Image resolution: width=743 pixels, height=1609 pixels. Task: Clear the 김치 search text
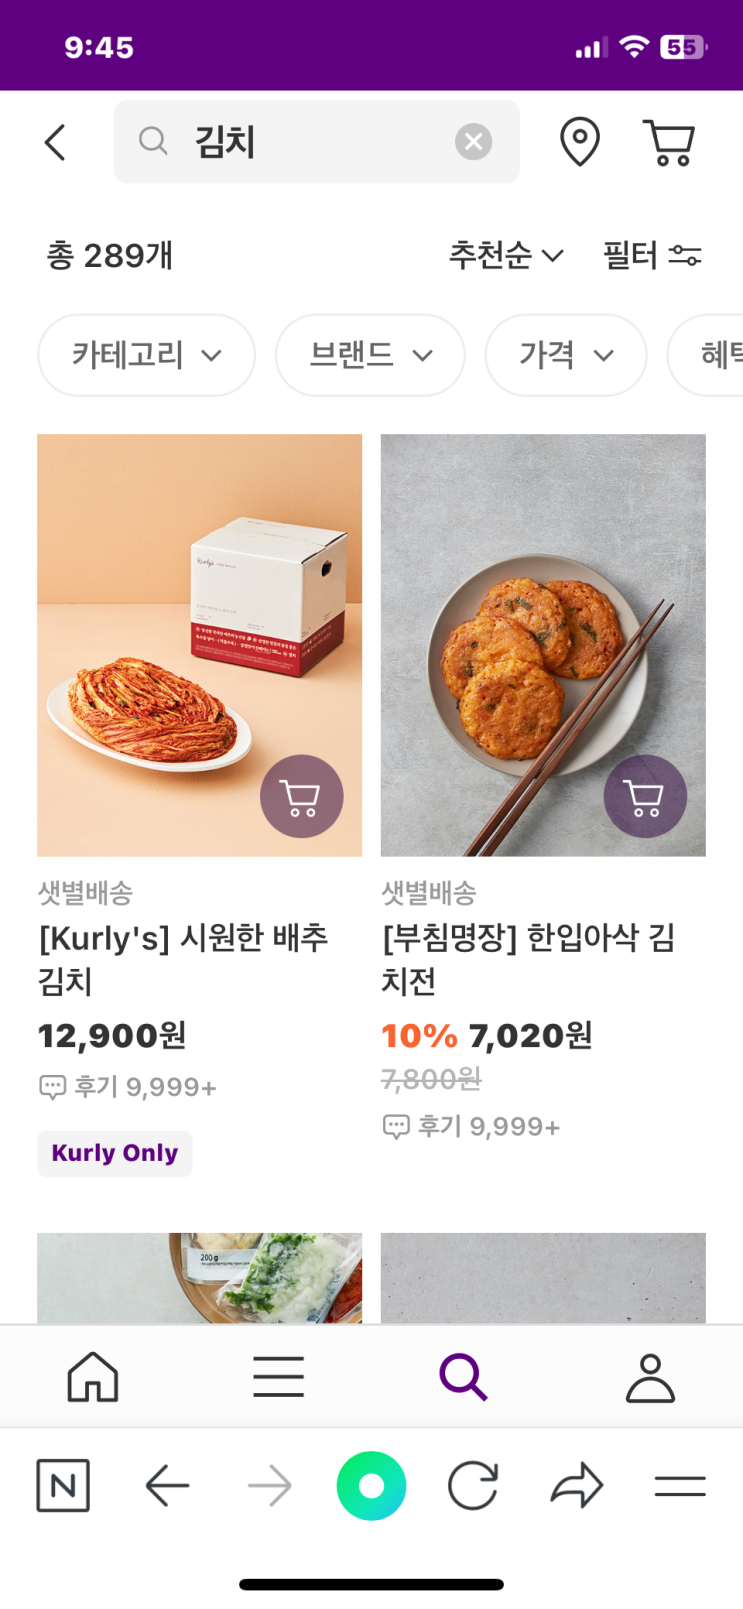(x=473, y=142)
